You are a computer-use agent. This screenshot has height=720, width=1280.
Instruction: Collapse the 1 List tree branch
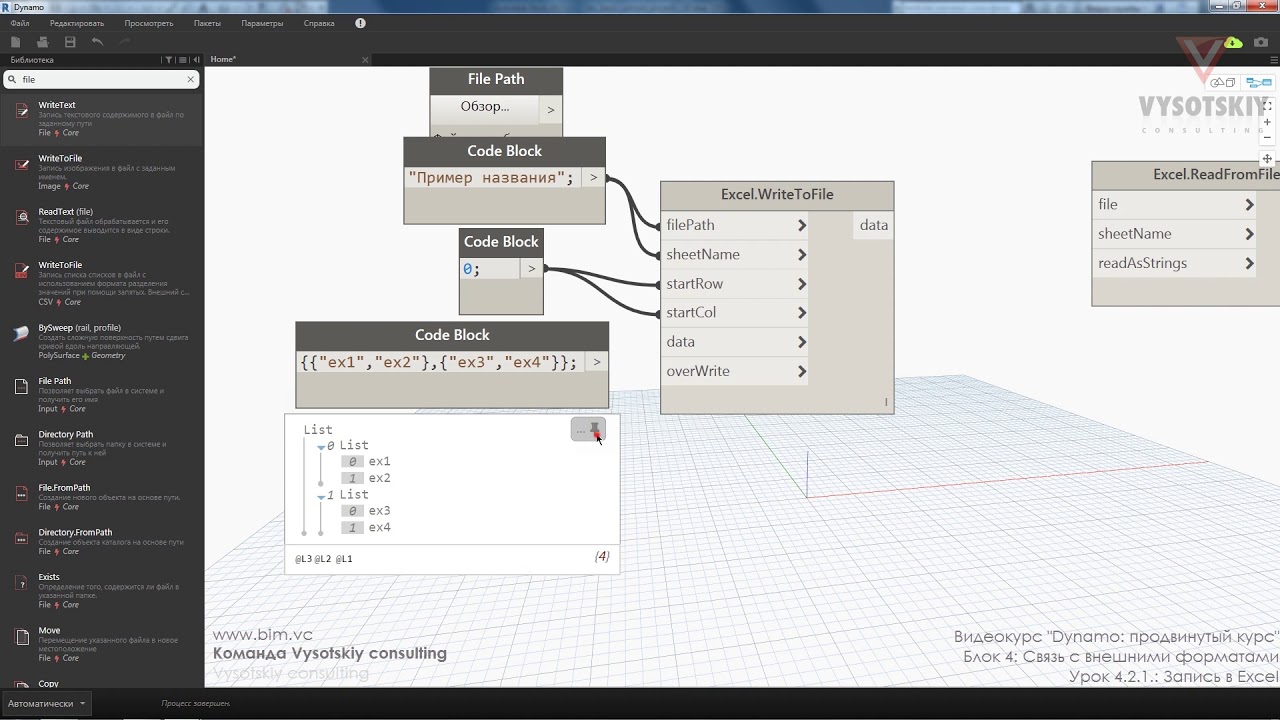[321, 496]
